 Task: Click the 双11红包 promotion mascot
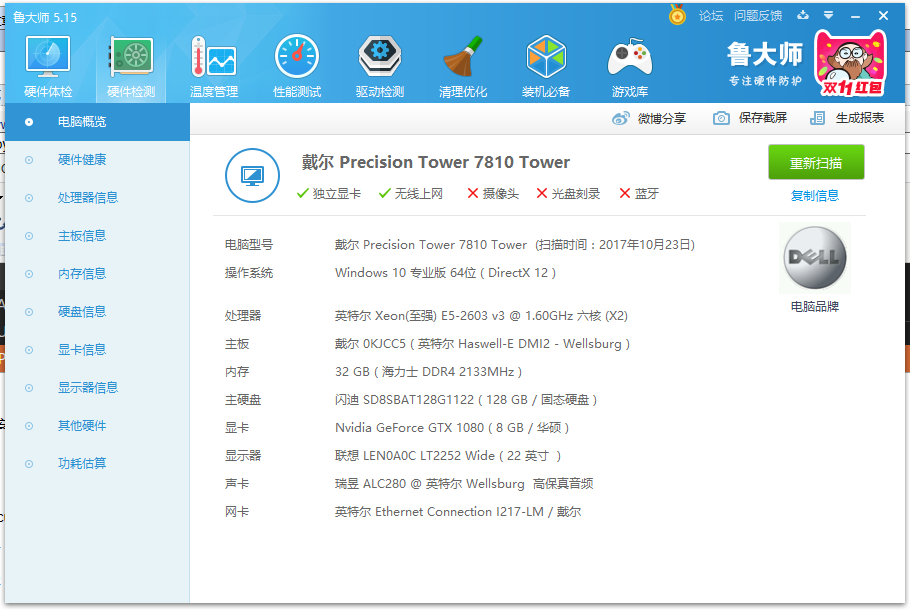pos(851,63)
